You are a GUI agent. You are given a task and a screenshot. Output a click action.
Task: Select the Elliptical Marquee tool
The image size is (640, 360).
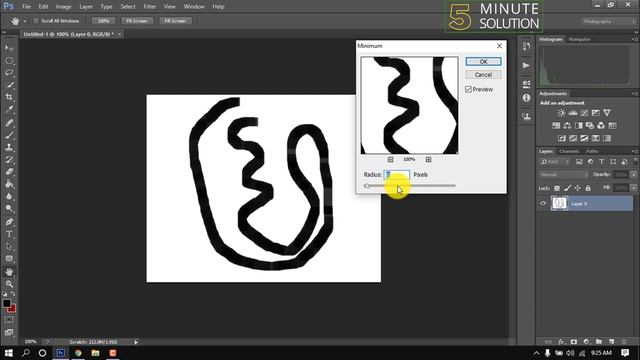click(9, 60)
